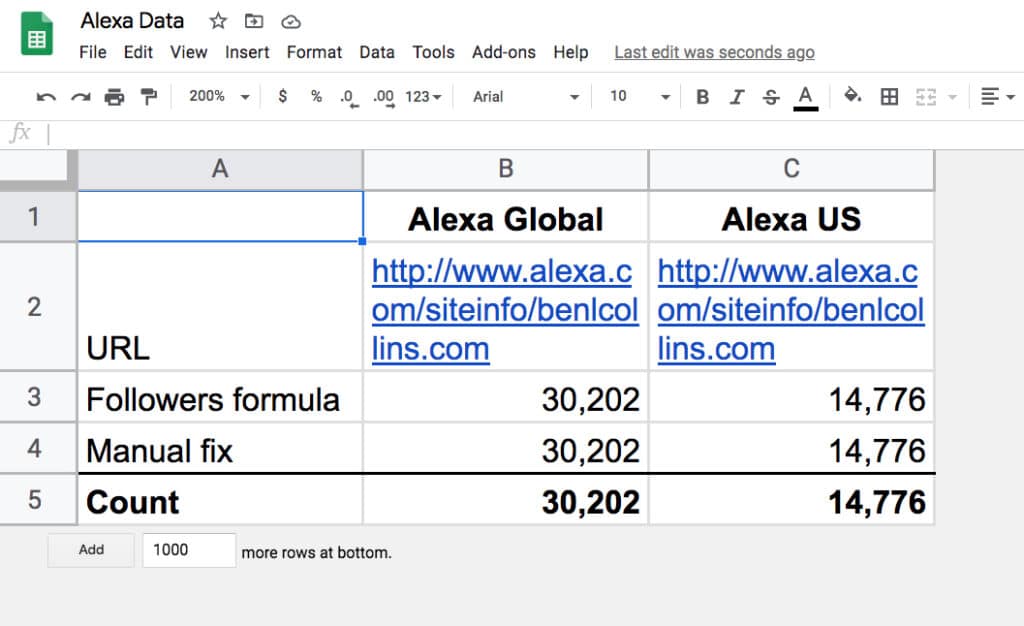This screenshot has height=626, width=1024.
Task: Open the Format menu
Action: (x=314, y=52)
